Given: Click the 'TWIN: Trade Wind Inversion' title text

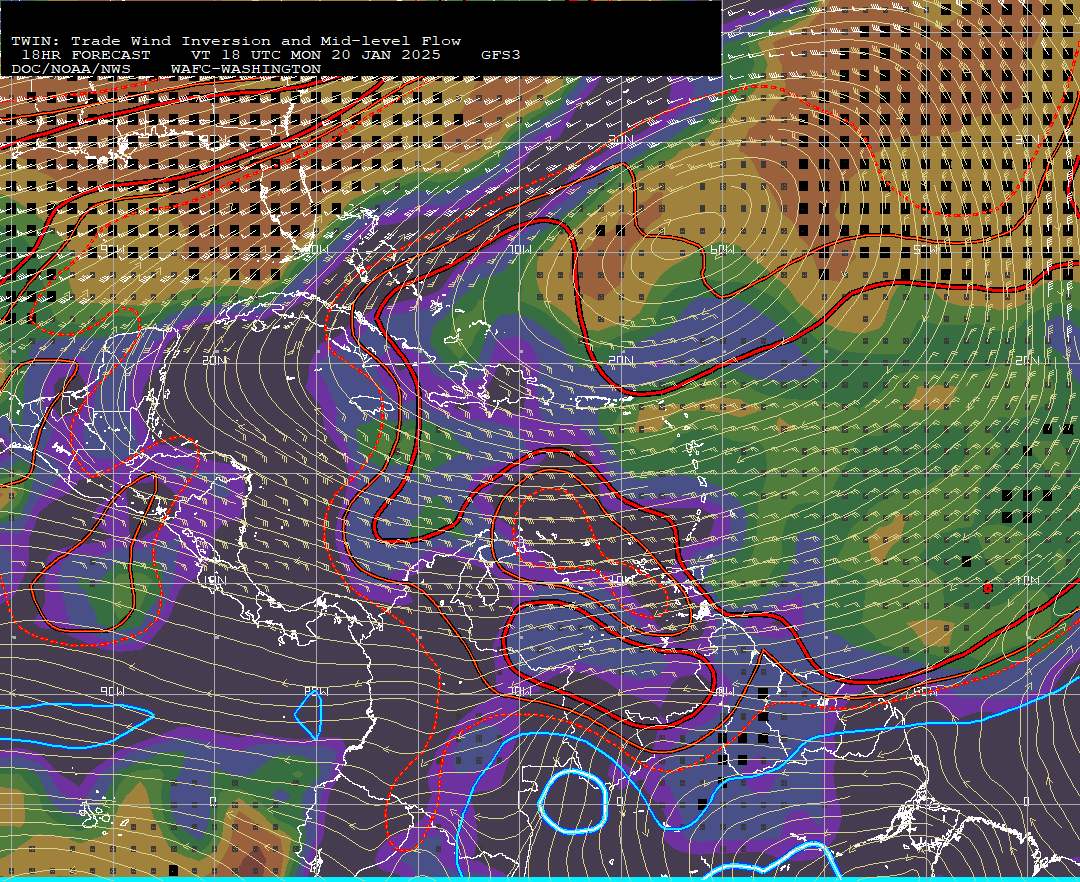Looking at the screenshot, I should point(141,41).
